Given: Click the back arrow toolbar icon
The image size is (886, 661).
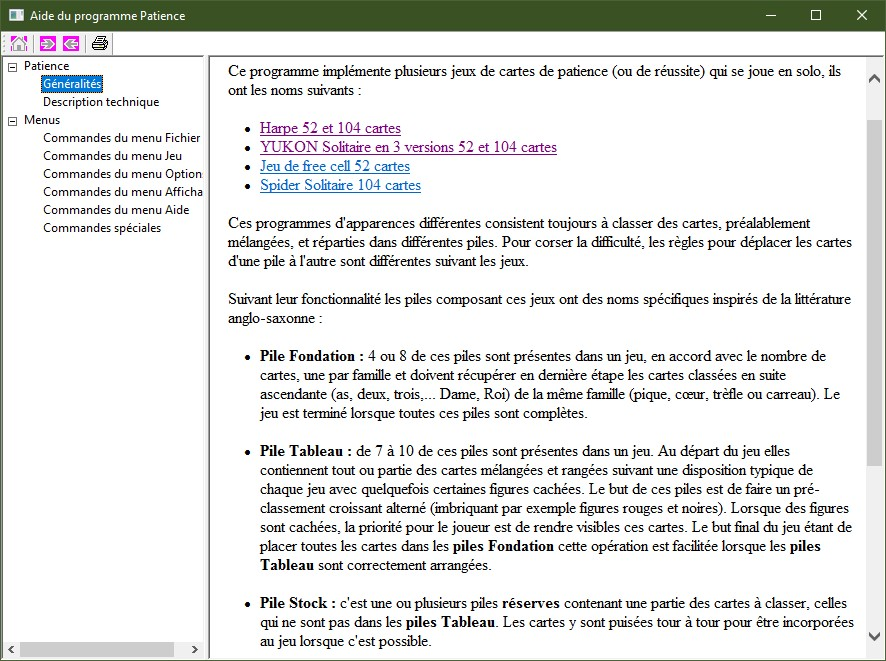Looking at the screenshot, I should pyautogui.click(x=70, y=43).
